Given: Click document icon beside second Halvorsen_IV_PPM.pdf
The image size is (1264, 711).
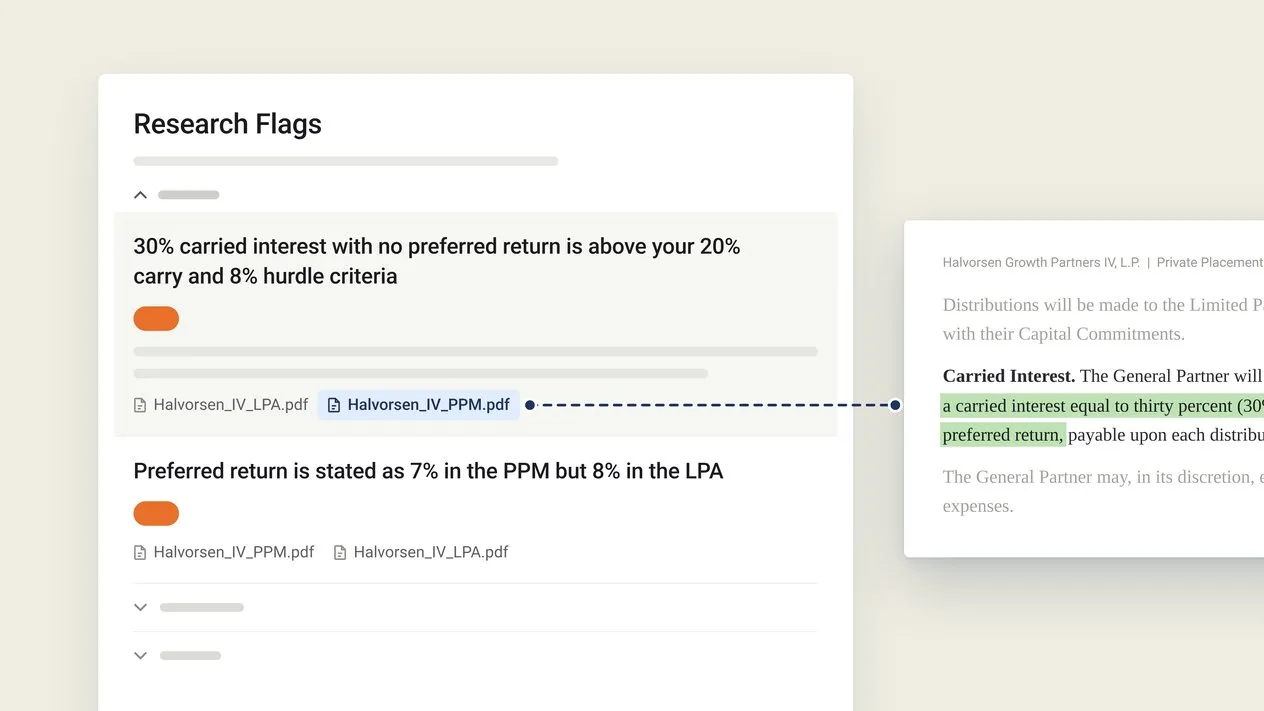Looking at the screenshot, I should pos(140,552).
